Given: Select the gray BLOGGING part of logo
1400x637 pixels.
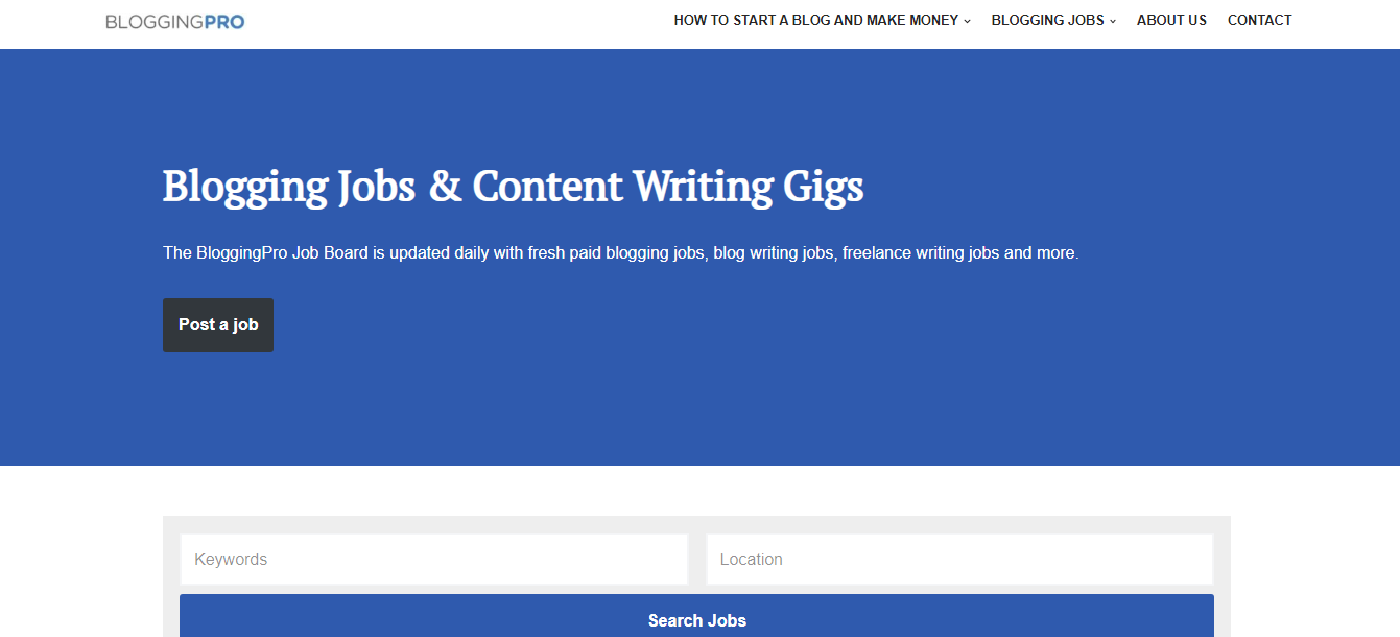Looking at the screenshot, I should 154,21.
